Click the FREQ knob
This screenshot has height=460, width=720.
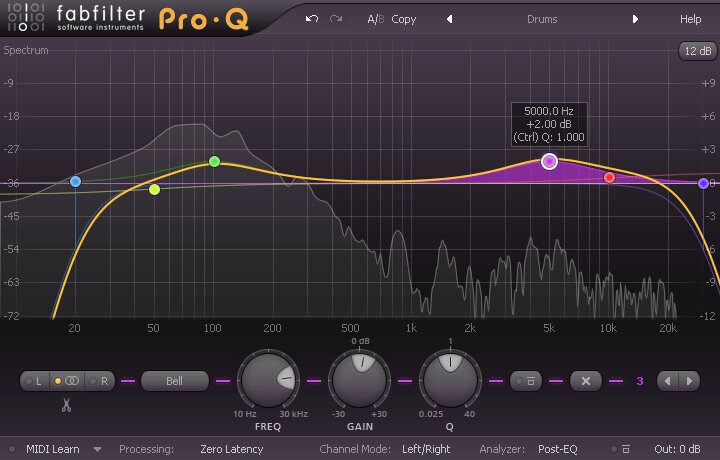coord(268,380)
